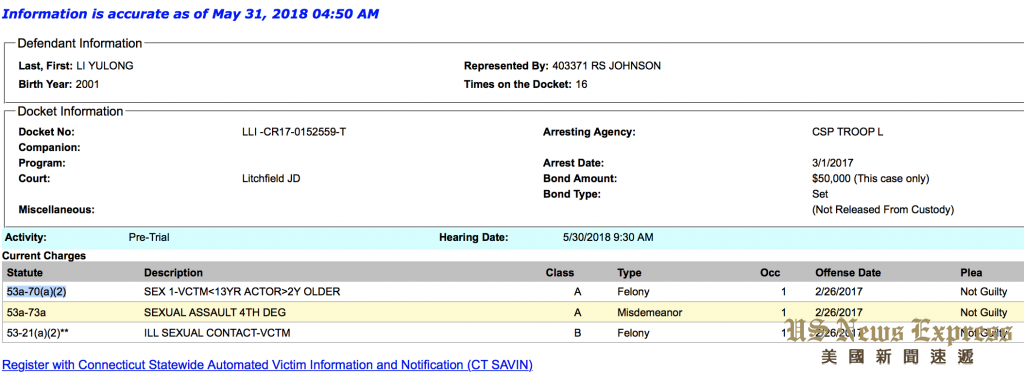The width and height of the screenshot is (1024, 375).
Task: Click the Type column header
Action: (x=629, y=272)
